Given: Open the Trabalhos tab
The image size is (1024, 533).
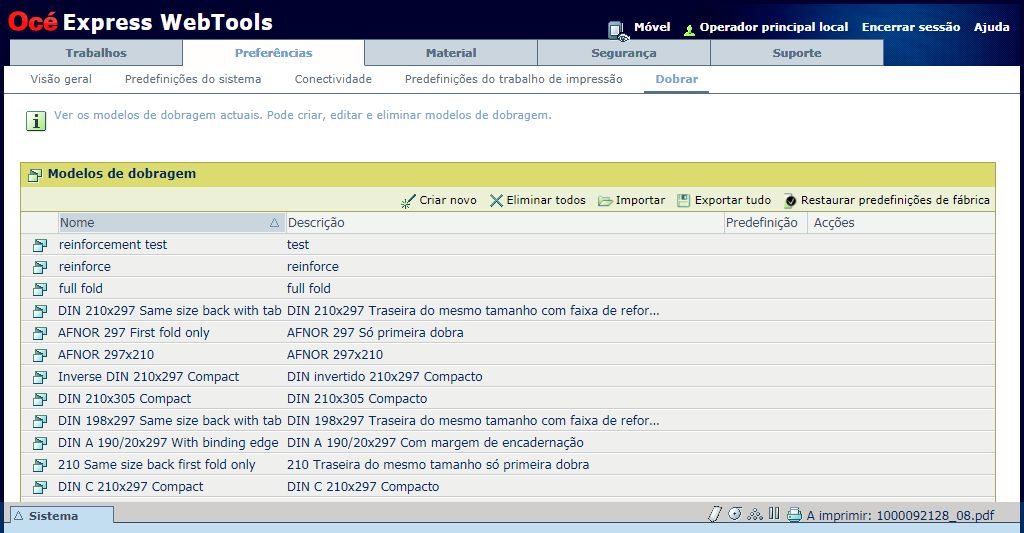Looking at the screenshot, I should [x=96, y=53].
